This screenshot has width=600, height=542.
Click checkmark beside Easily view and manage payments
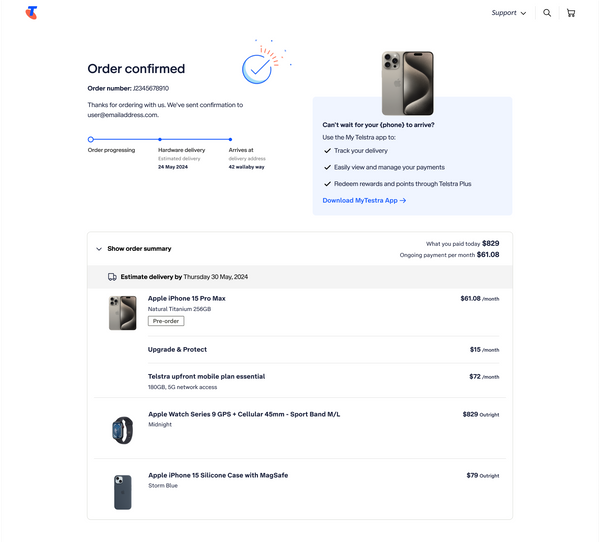pyautogui.click(x=327, y=167)
